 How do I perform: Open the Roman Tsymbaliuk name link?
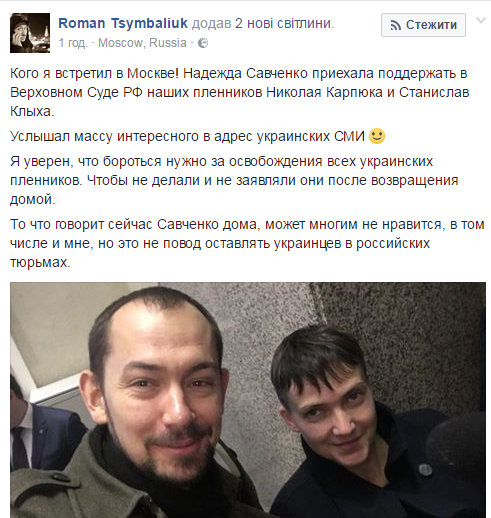(123, 23)
